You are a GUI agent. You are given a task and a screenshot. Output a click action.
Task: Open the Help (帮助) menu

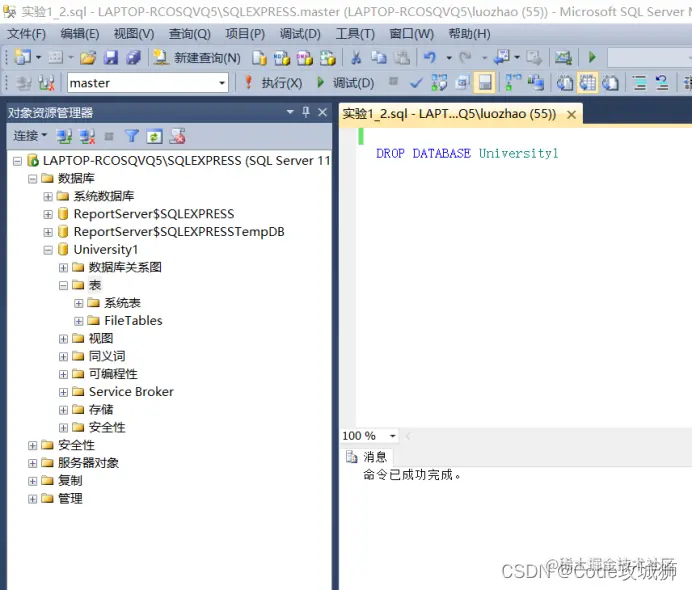pyautogui.click(x=470, y=34)
